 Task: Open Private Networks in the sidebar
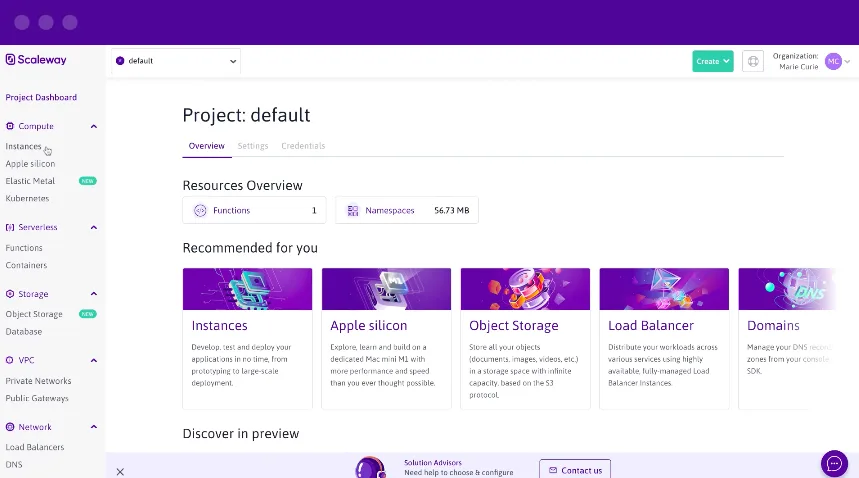click(x=38, y=381)
